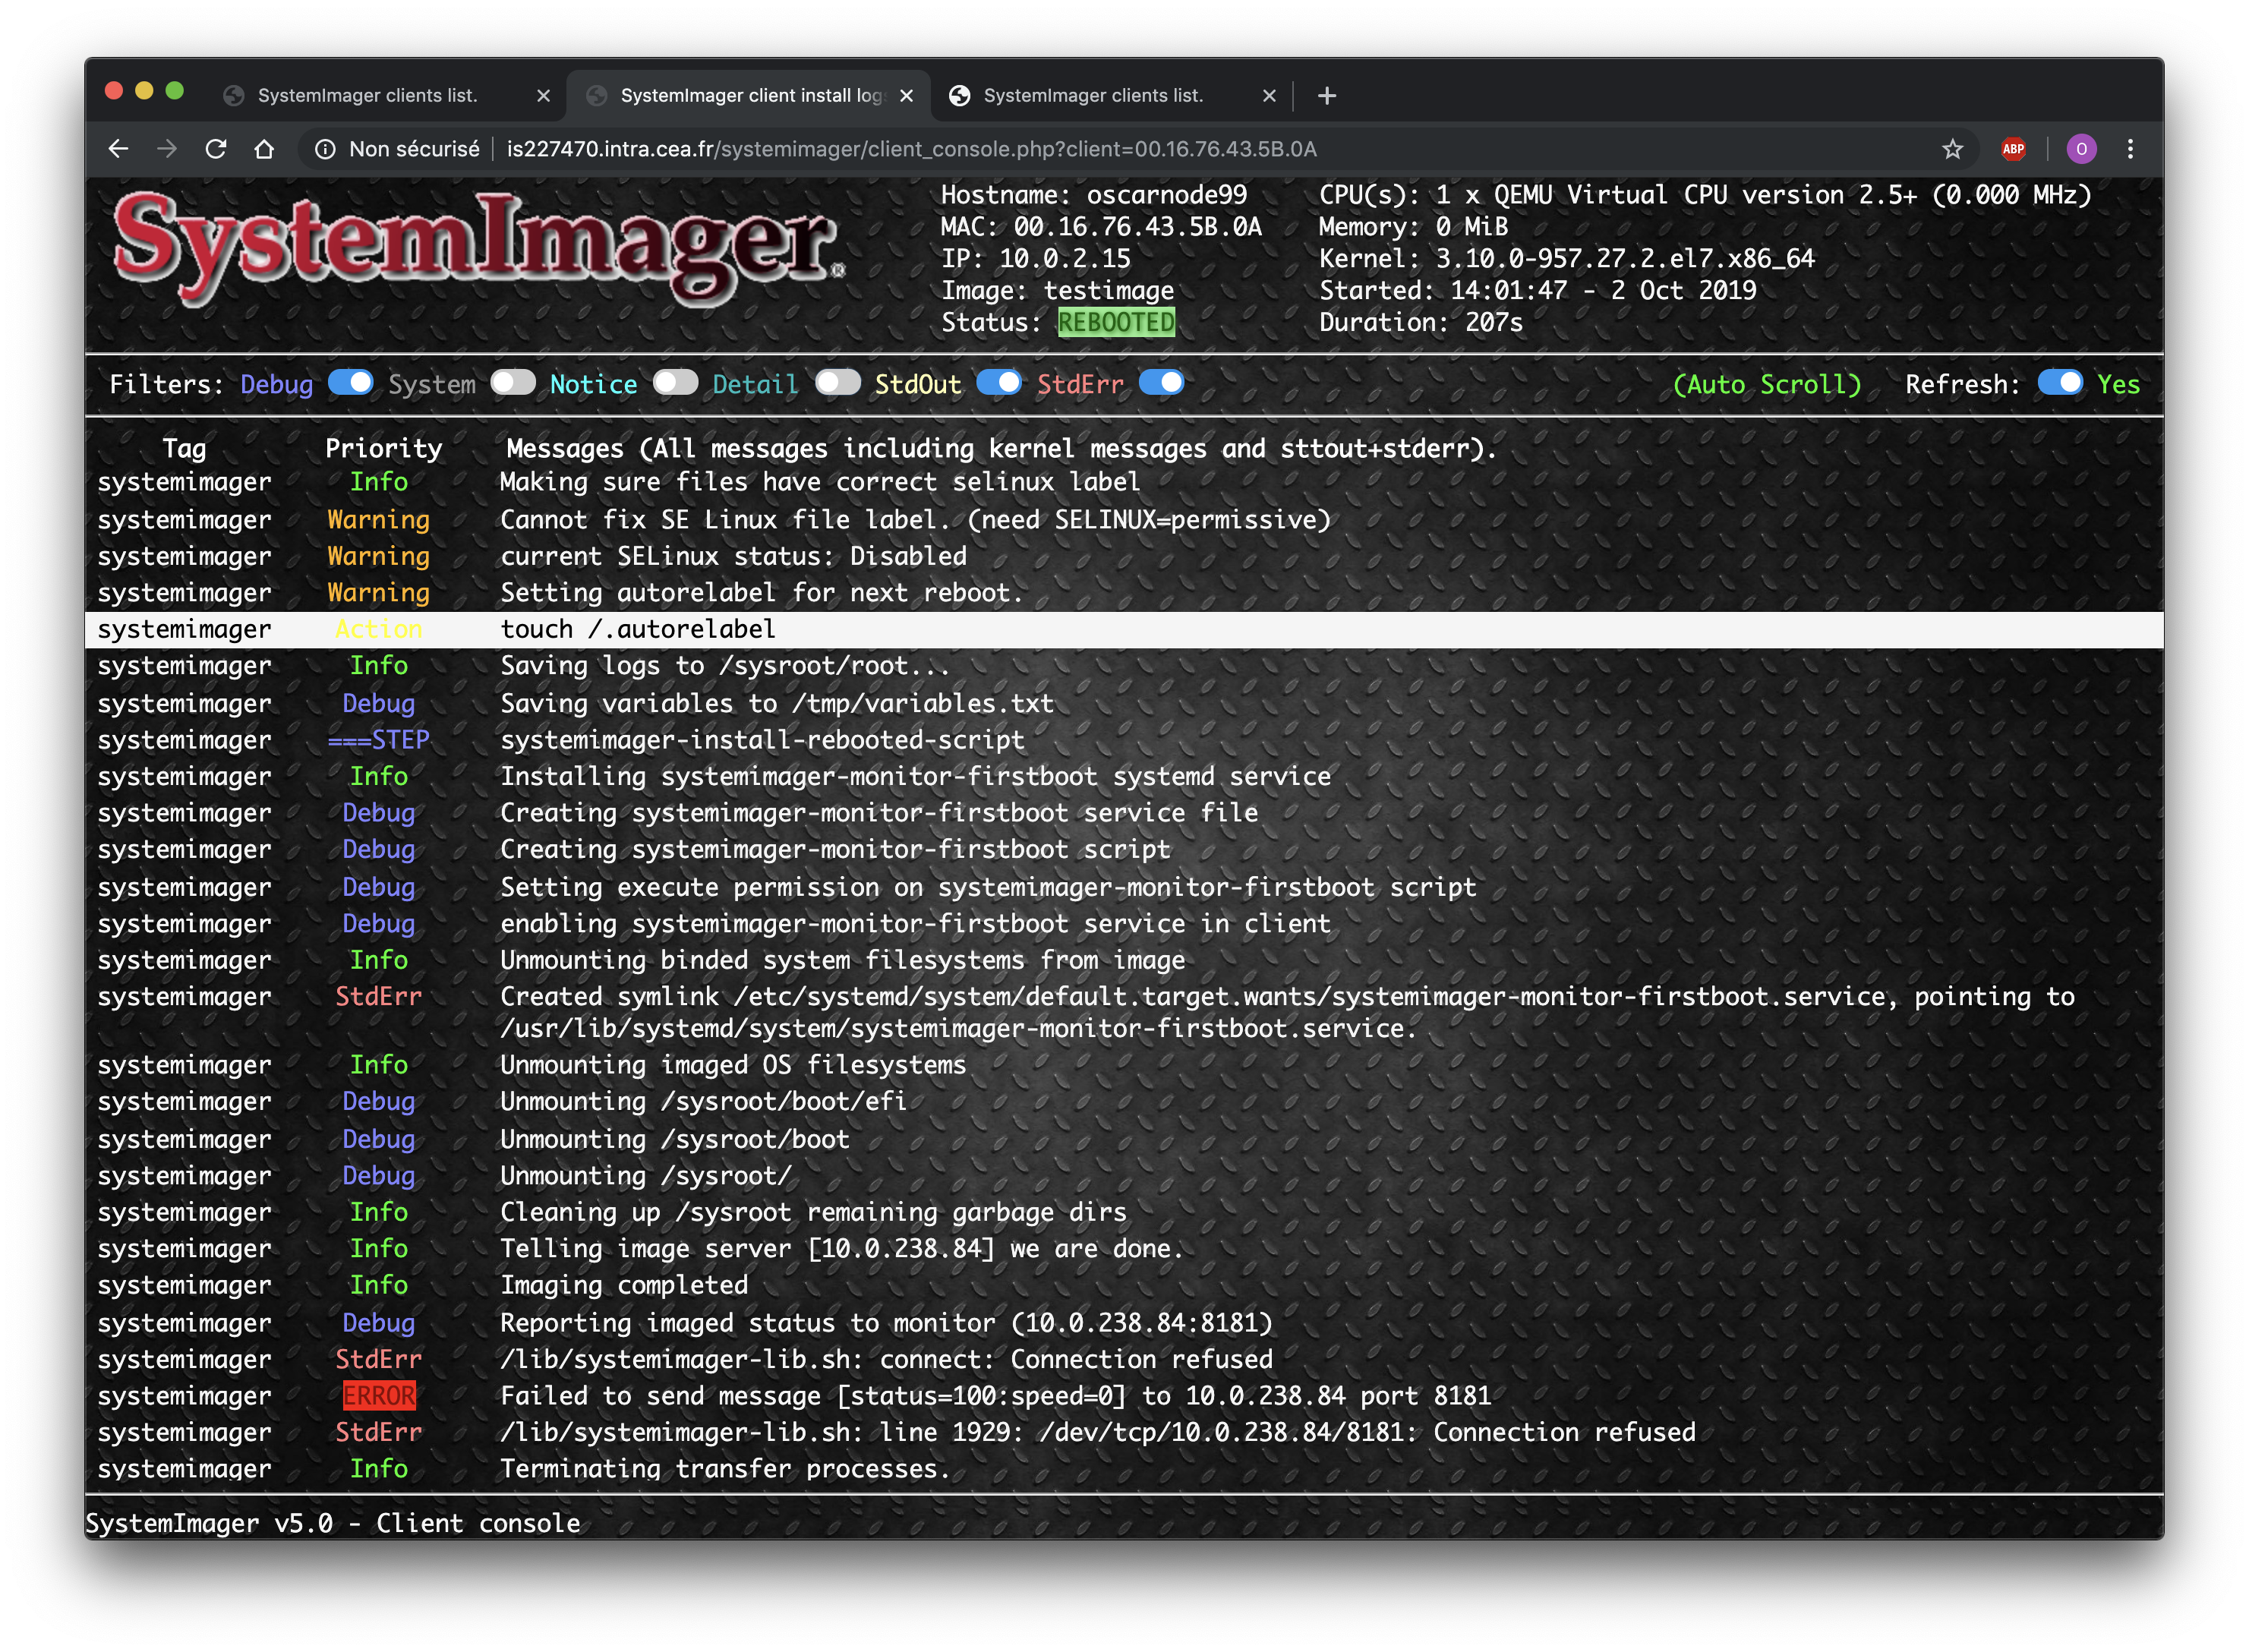The width and height of the screenshot is (2249, 1652).
Task: Click the (Auto Scroll) label
Action: 1767,385
